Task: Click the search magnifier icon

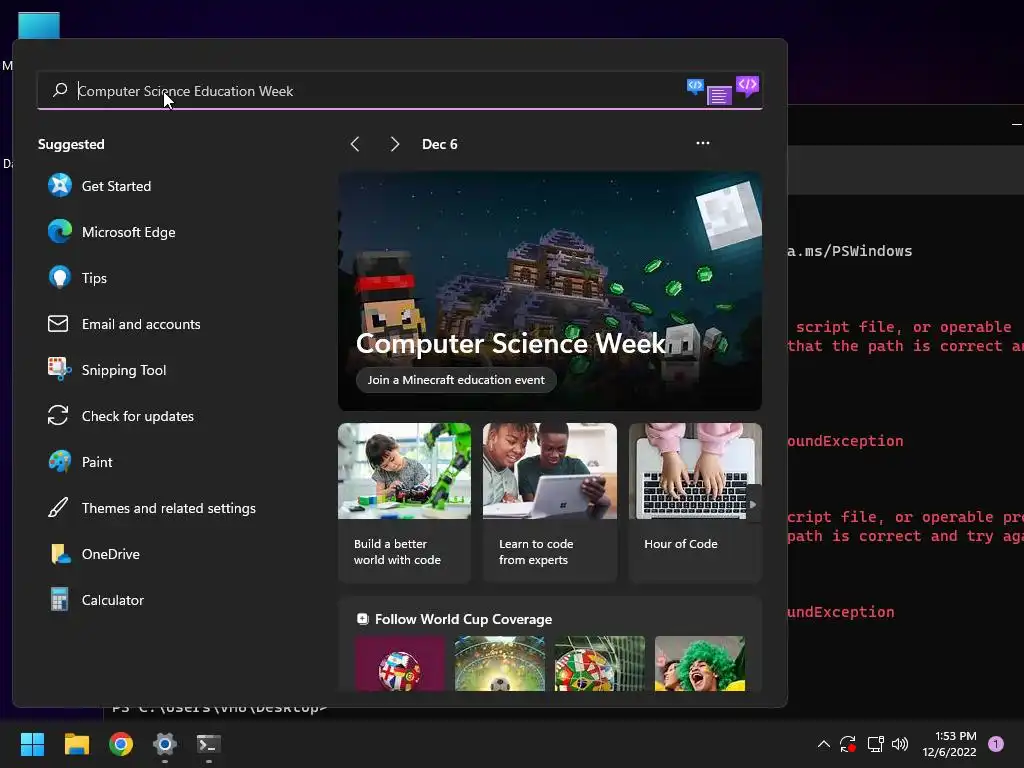Action: click(60, 90)
